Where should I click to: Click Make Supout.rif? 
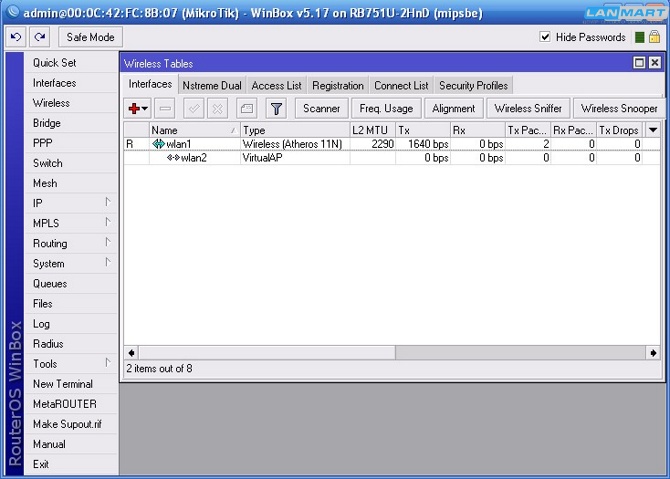(71, 424)
